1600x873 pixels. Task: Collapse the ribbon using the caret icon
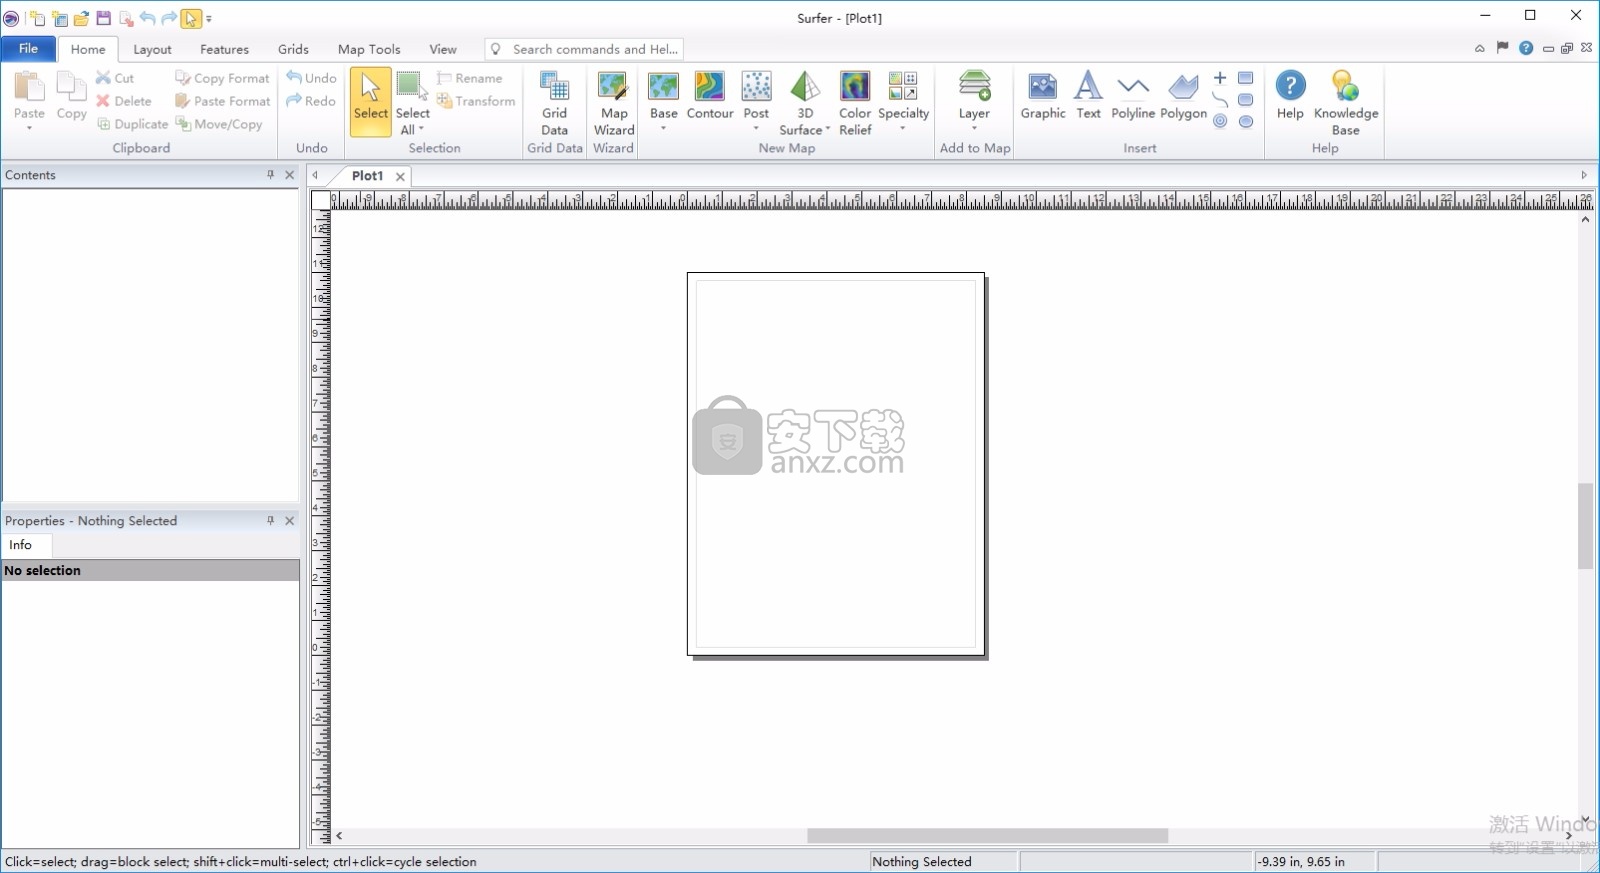(1479, 48)
